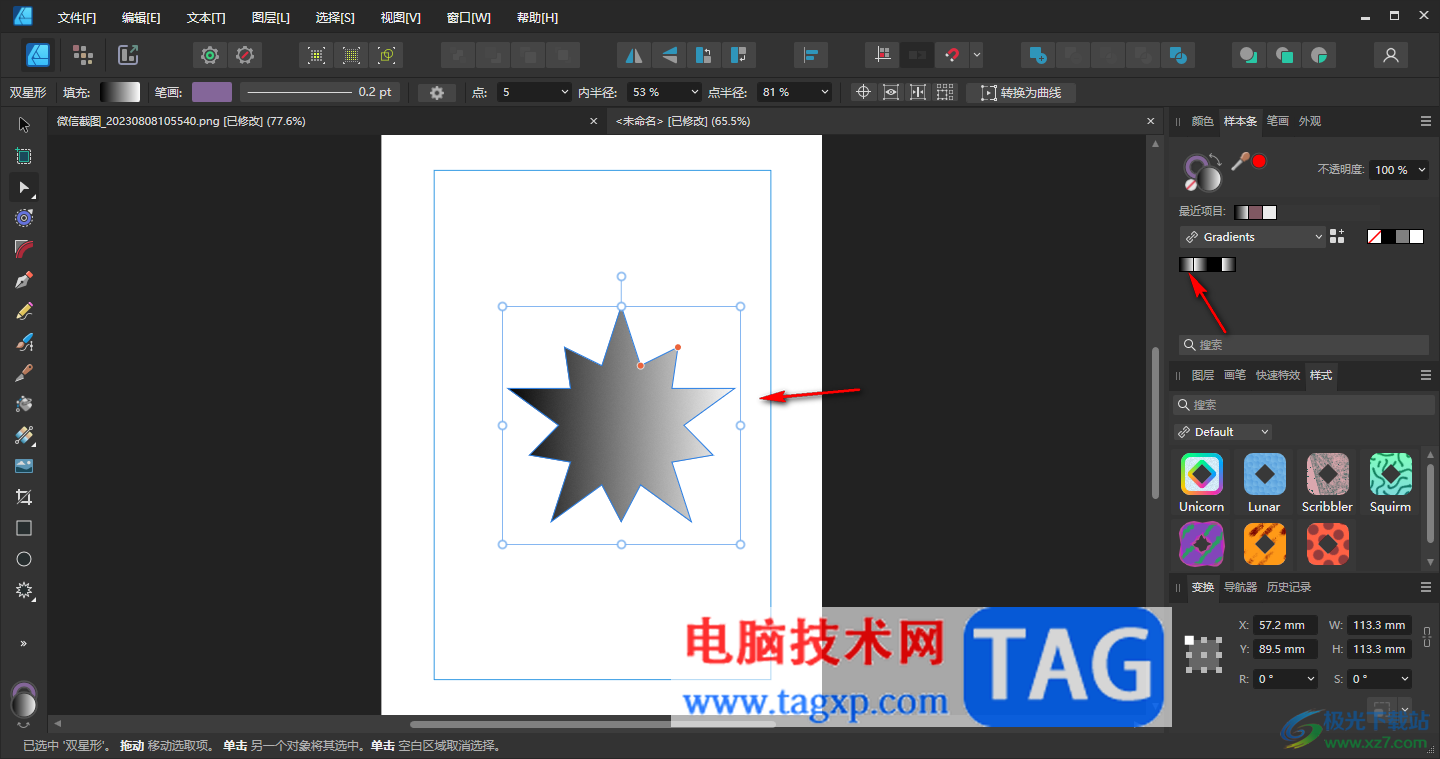Add current fill to palette
Image resolution: width=1440 pixels, height=759 pixels.
(x=1337, y=237)
